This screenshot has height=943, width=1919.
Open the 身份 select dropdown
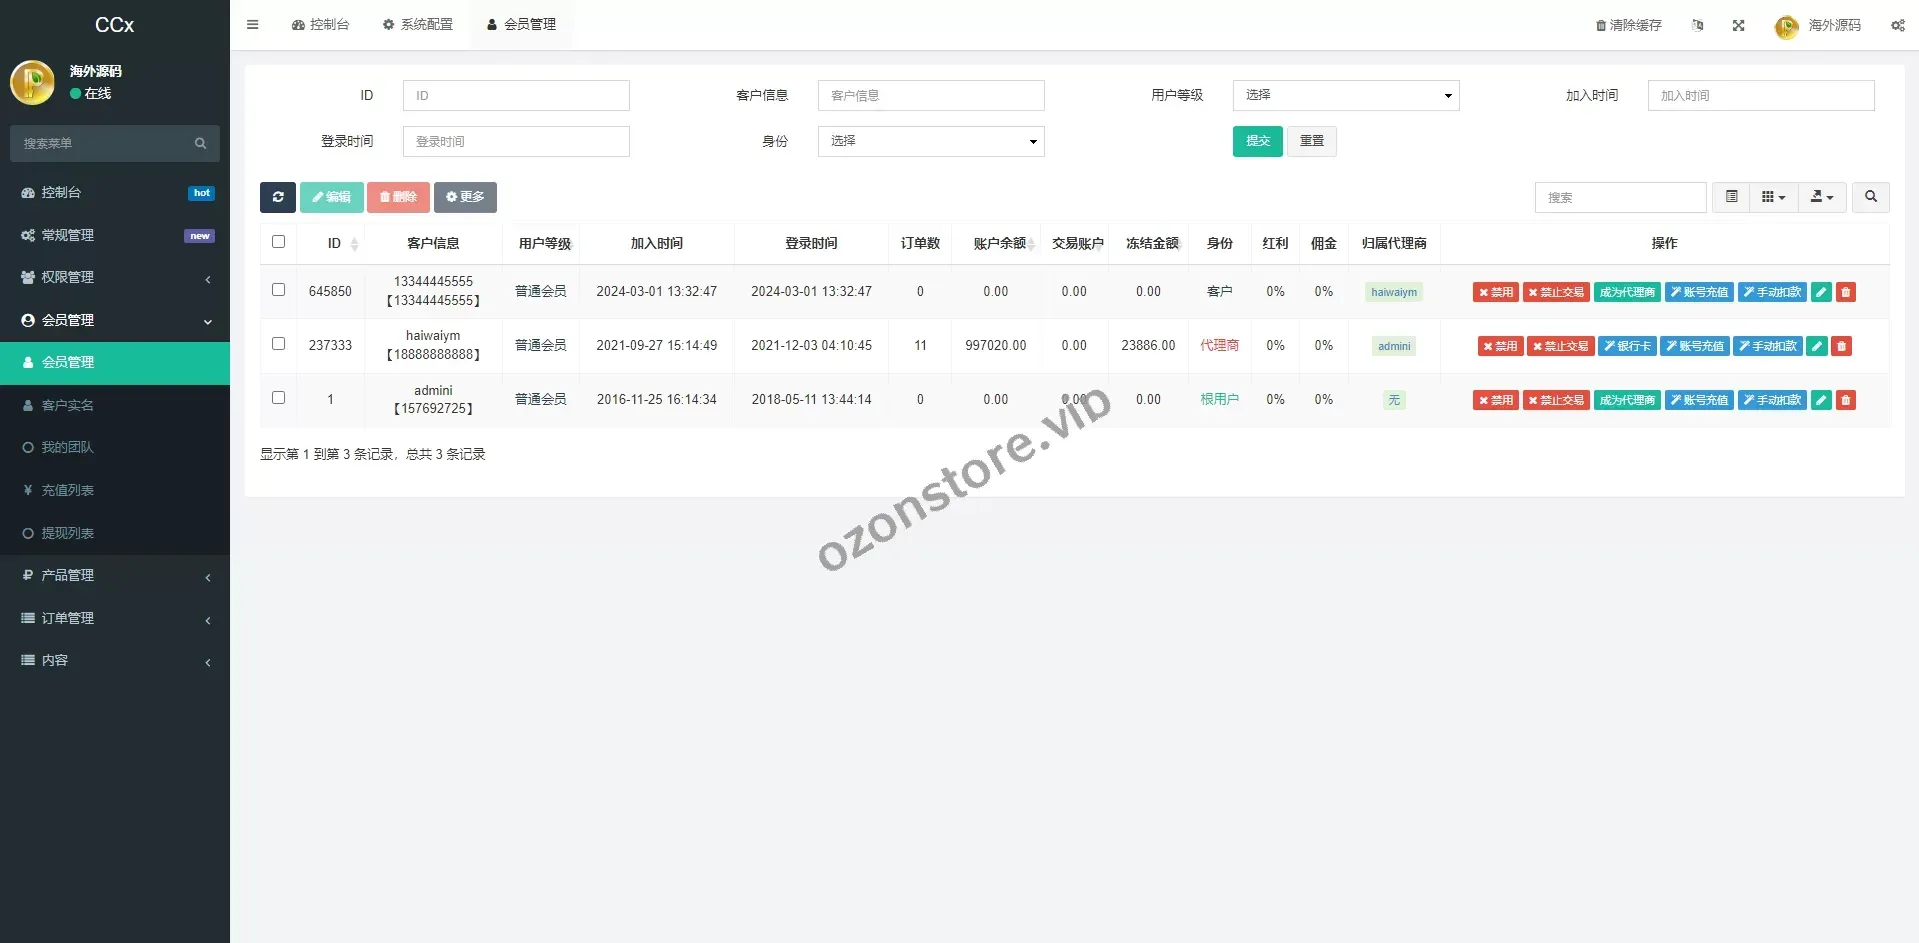click(x=930, y=141)
